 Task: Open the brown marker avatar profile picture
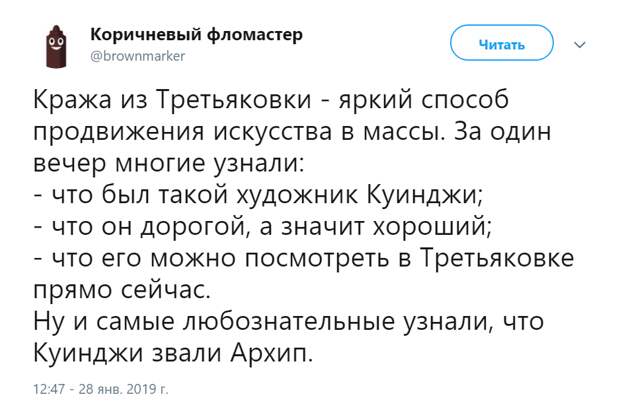[57, 47]
